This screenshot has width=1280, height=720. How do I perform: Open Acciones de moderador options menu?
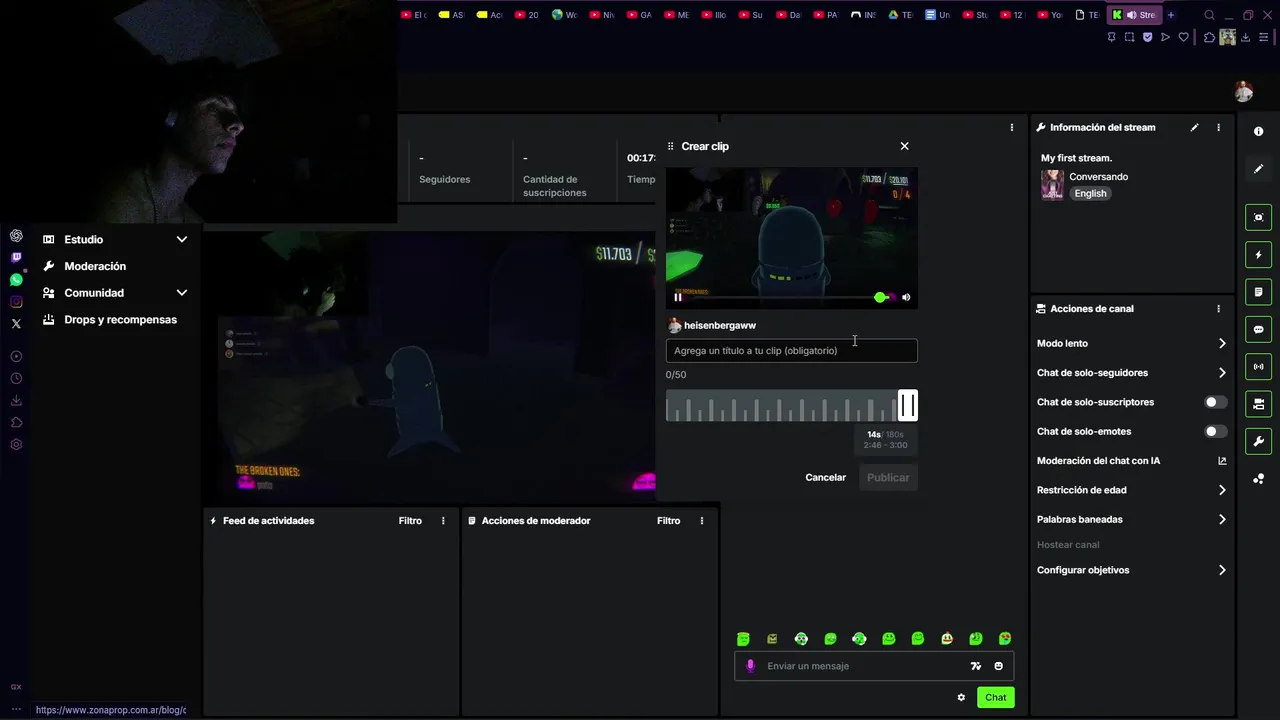pyautogui.click(x=702, y=521)
